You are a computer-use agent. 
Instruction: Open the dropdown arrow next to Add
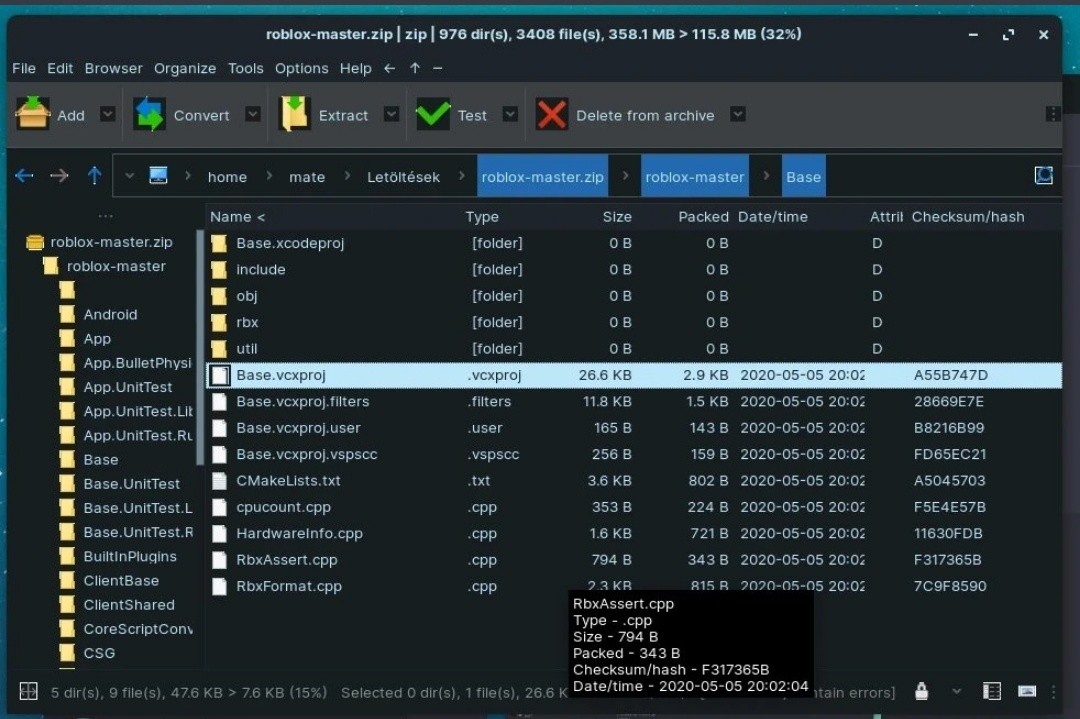point(107,114)
